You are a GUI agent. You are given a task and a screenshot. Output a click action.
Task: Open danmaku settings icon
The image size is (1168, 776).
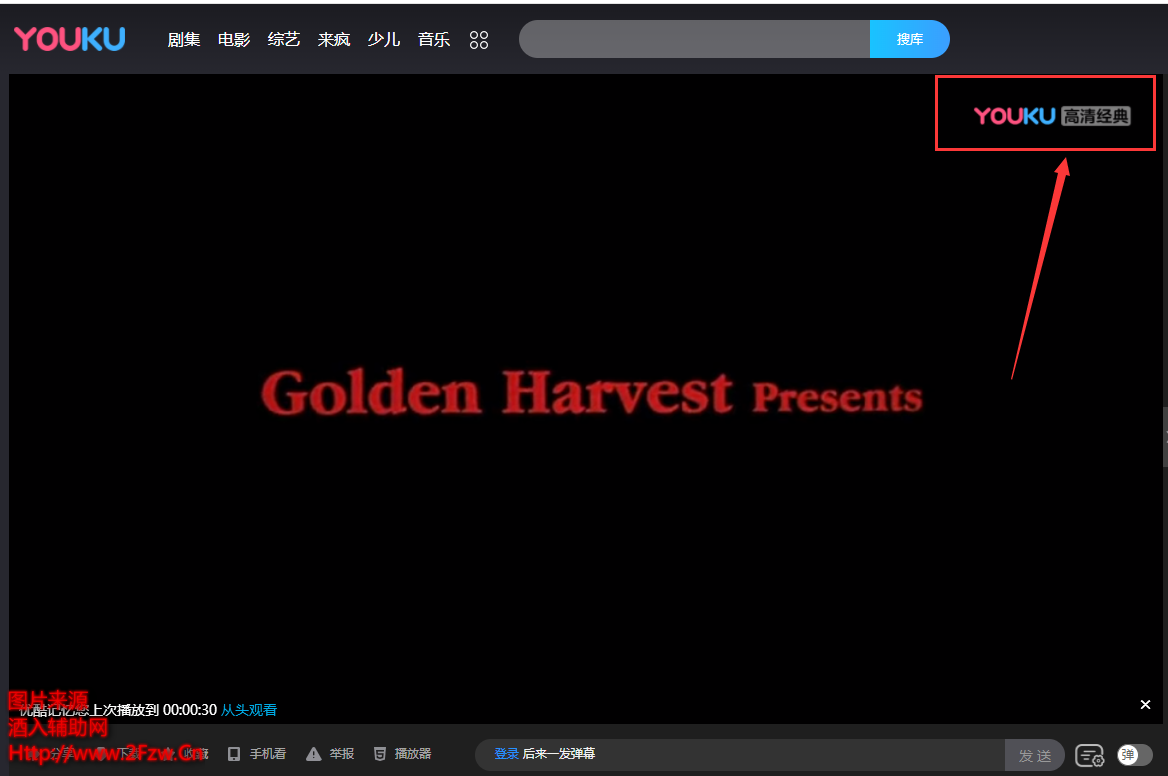point(1090,755)
